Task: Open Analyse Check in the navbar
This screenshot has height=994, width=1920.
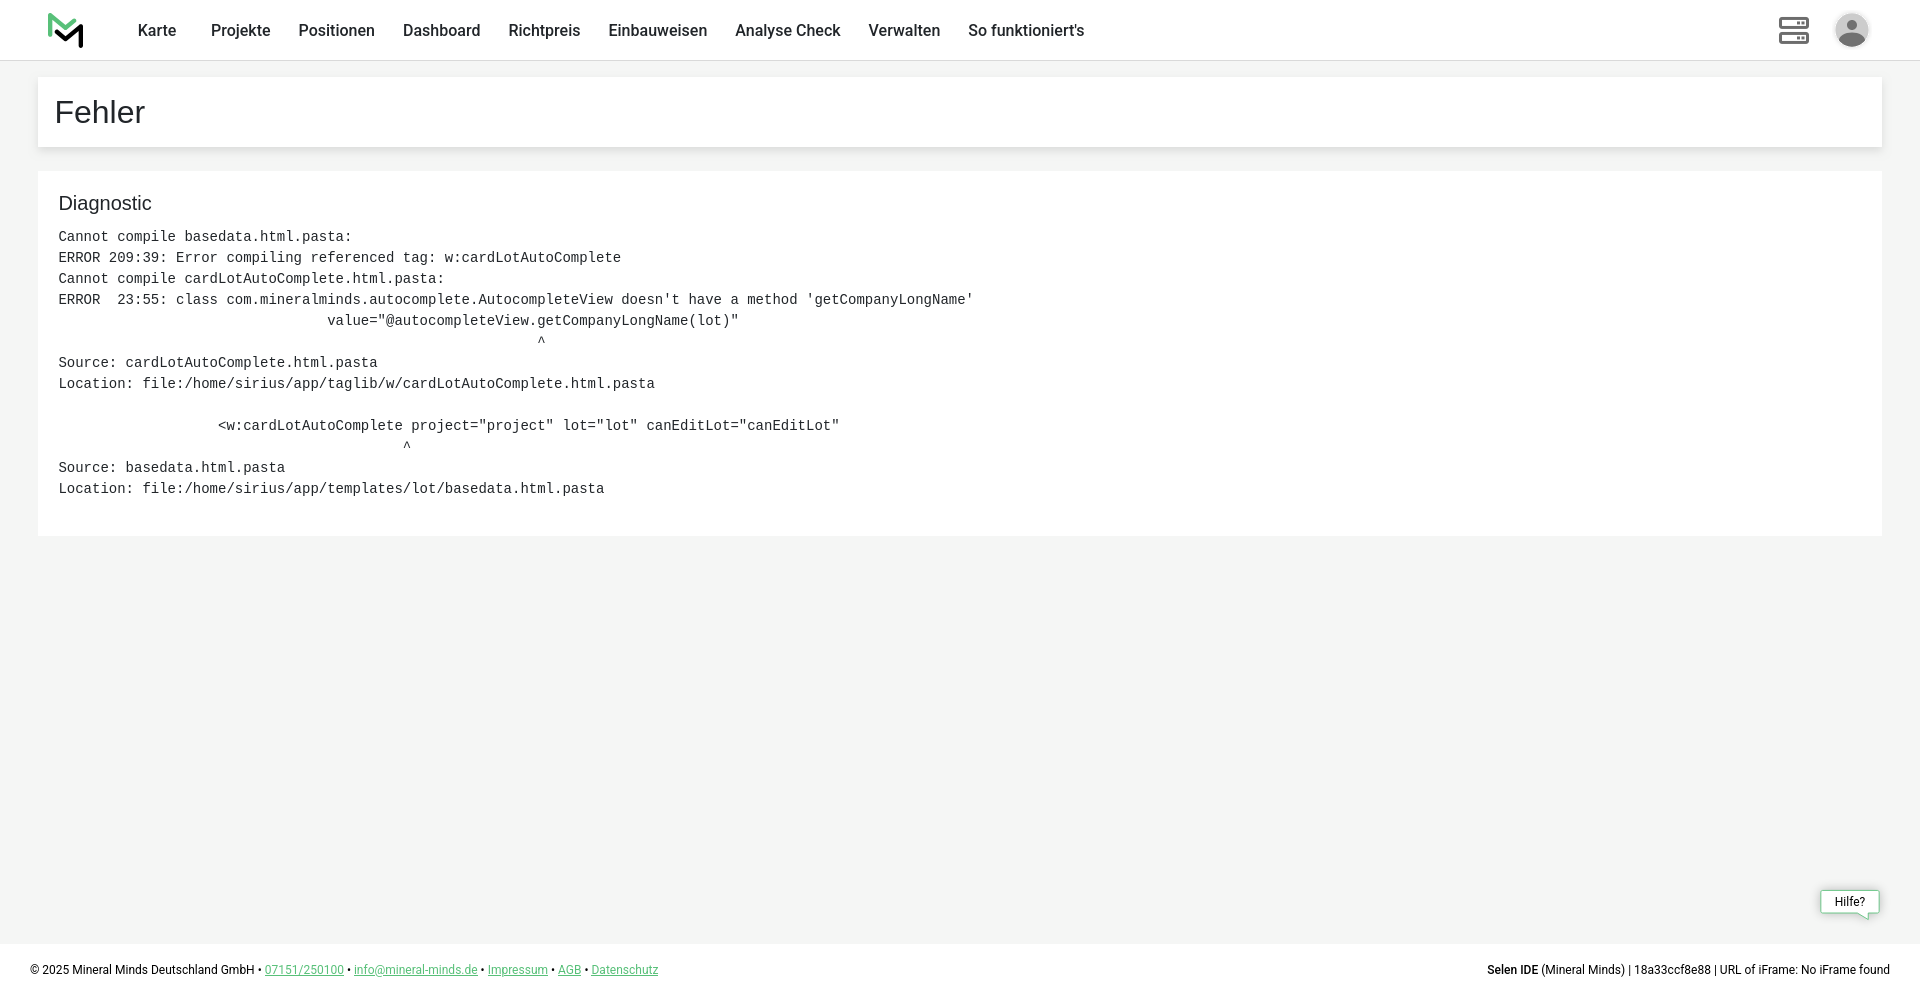Action: 787,31
